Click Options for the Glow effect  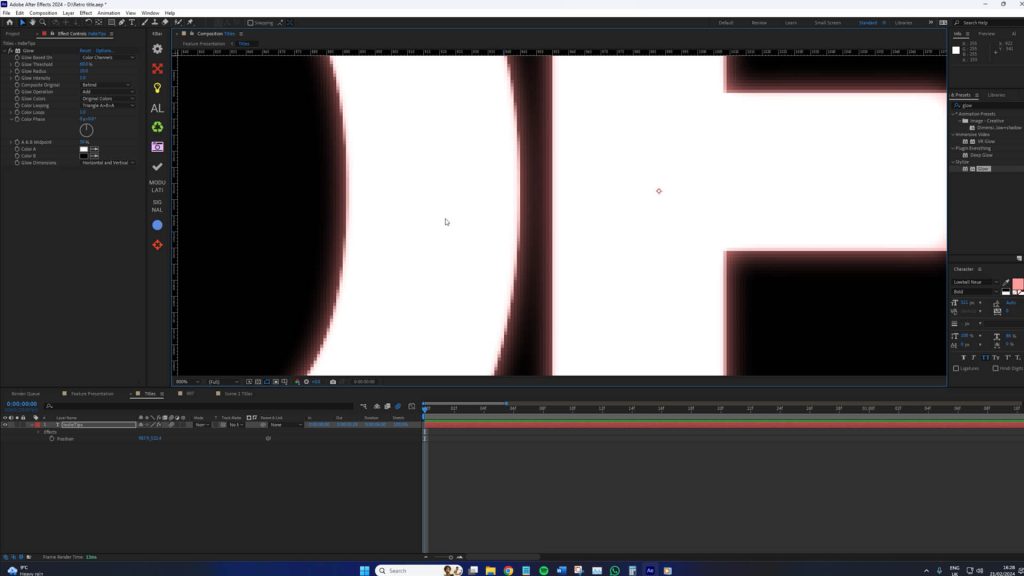(104, 50)
